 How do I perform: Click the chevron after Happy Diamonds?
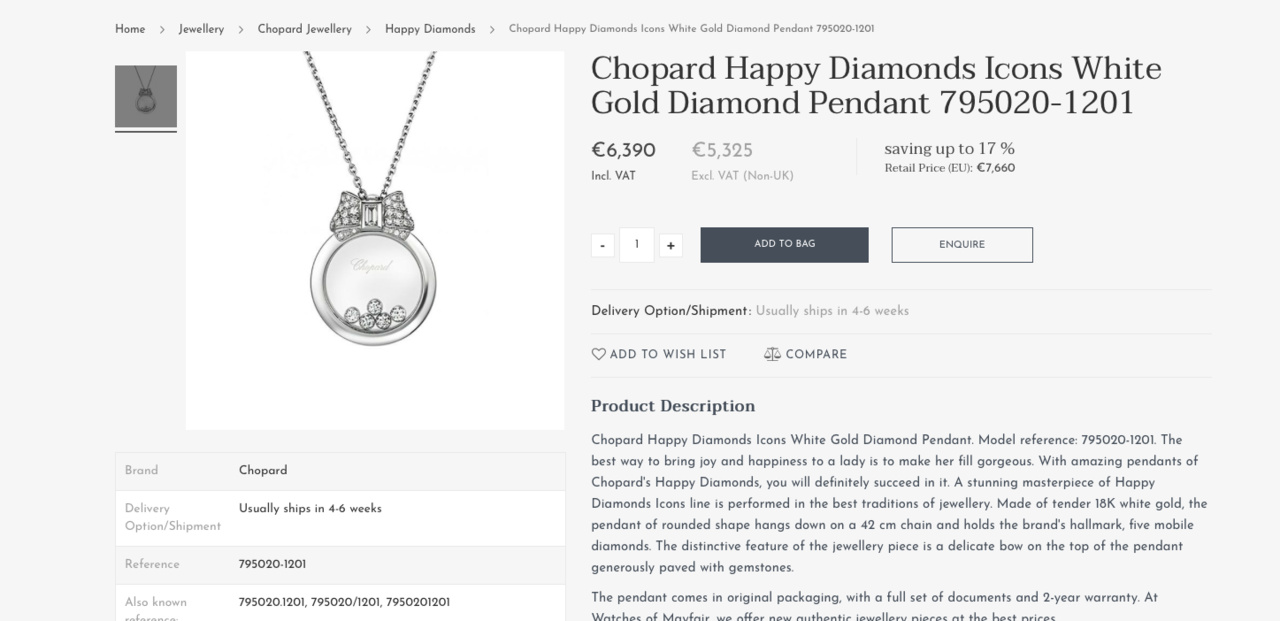pyautogui.click(x=492, y=30)
